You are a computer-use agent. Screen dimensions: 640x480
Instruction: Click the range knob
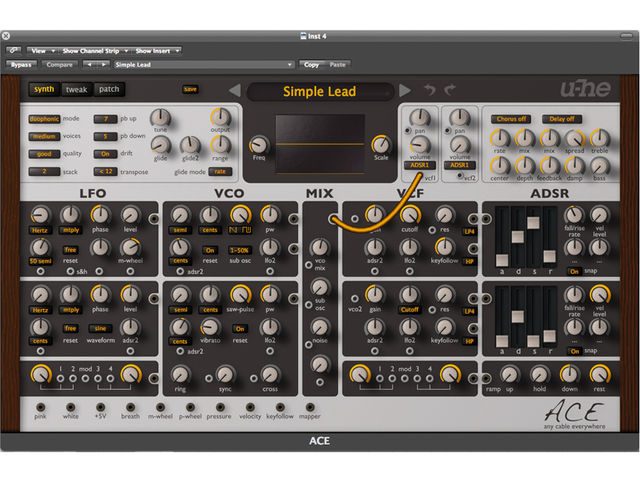pyautogui.click(x=220, y=145)
